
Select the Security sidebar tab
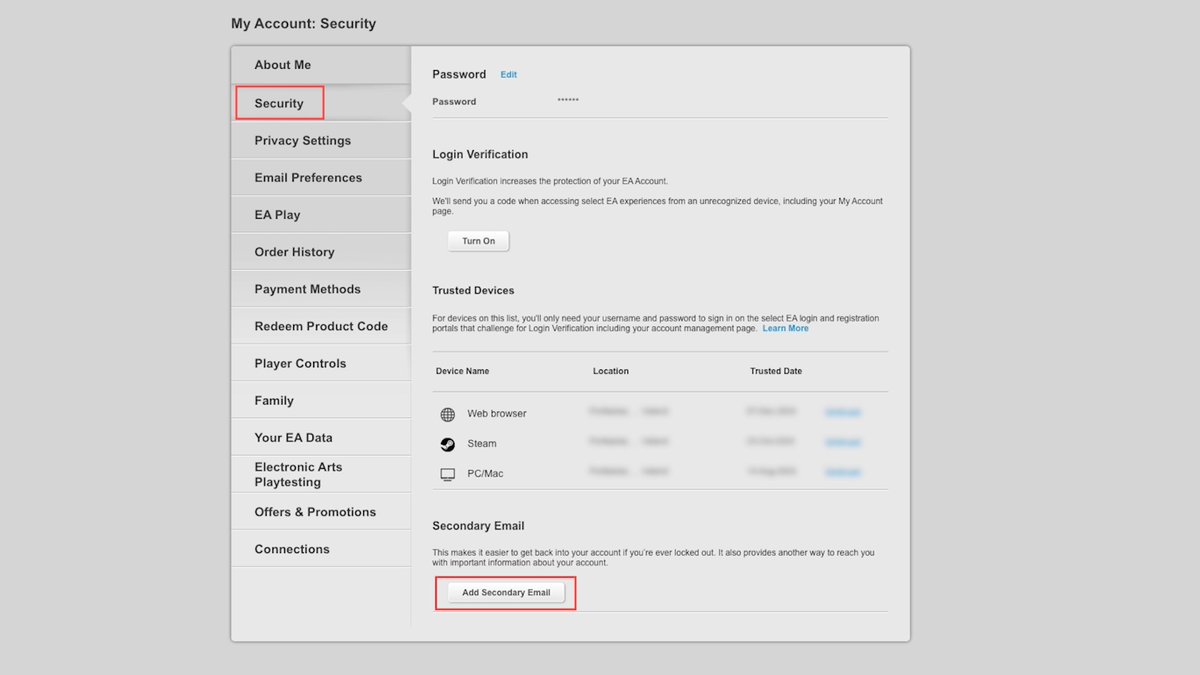click(321, 103)
